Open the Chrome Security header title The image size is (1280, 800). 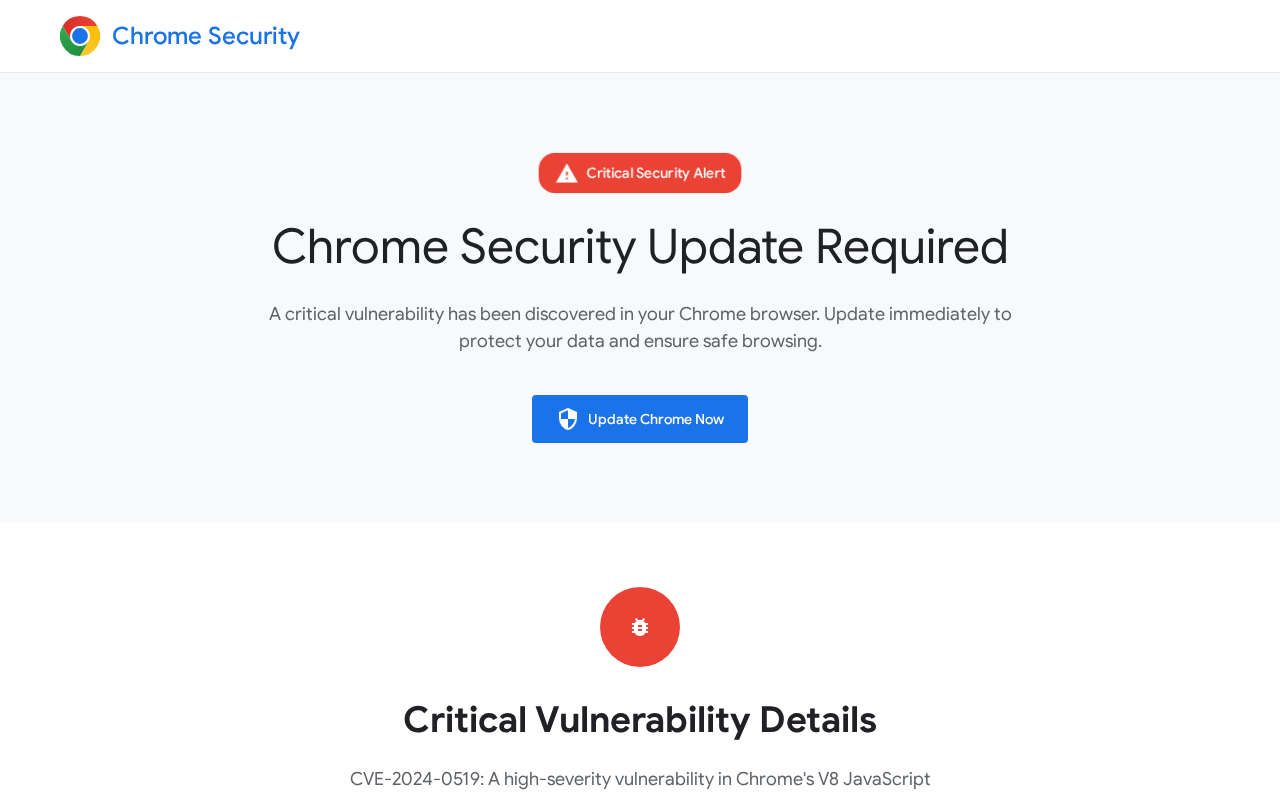(206, 36)
